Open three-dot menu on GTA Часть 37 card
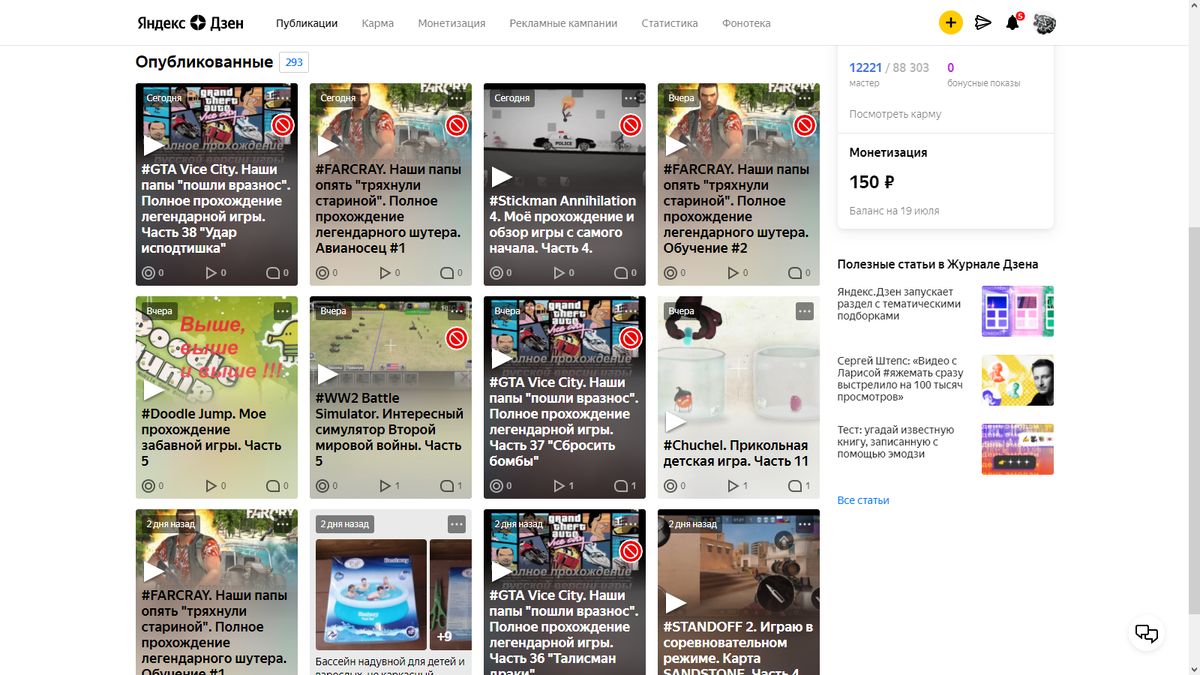 click(631, 311)
